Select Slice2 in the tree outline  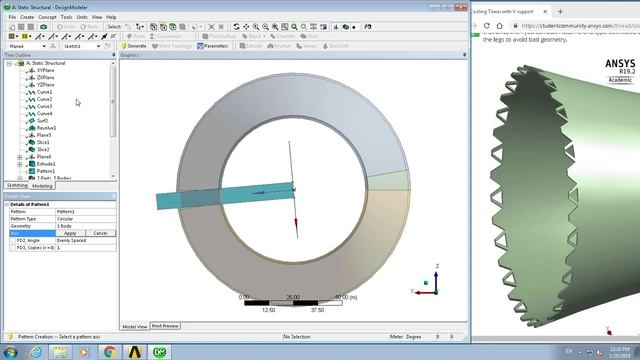pyautogui.click(x=43, y=150)
